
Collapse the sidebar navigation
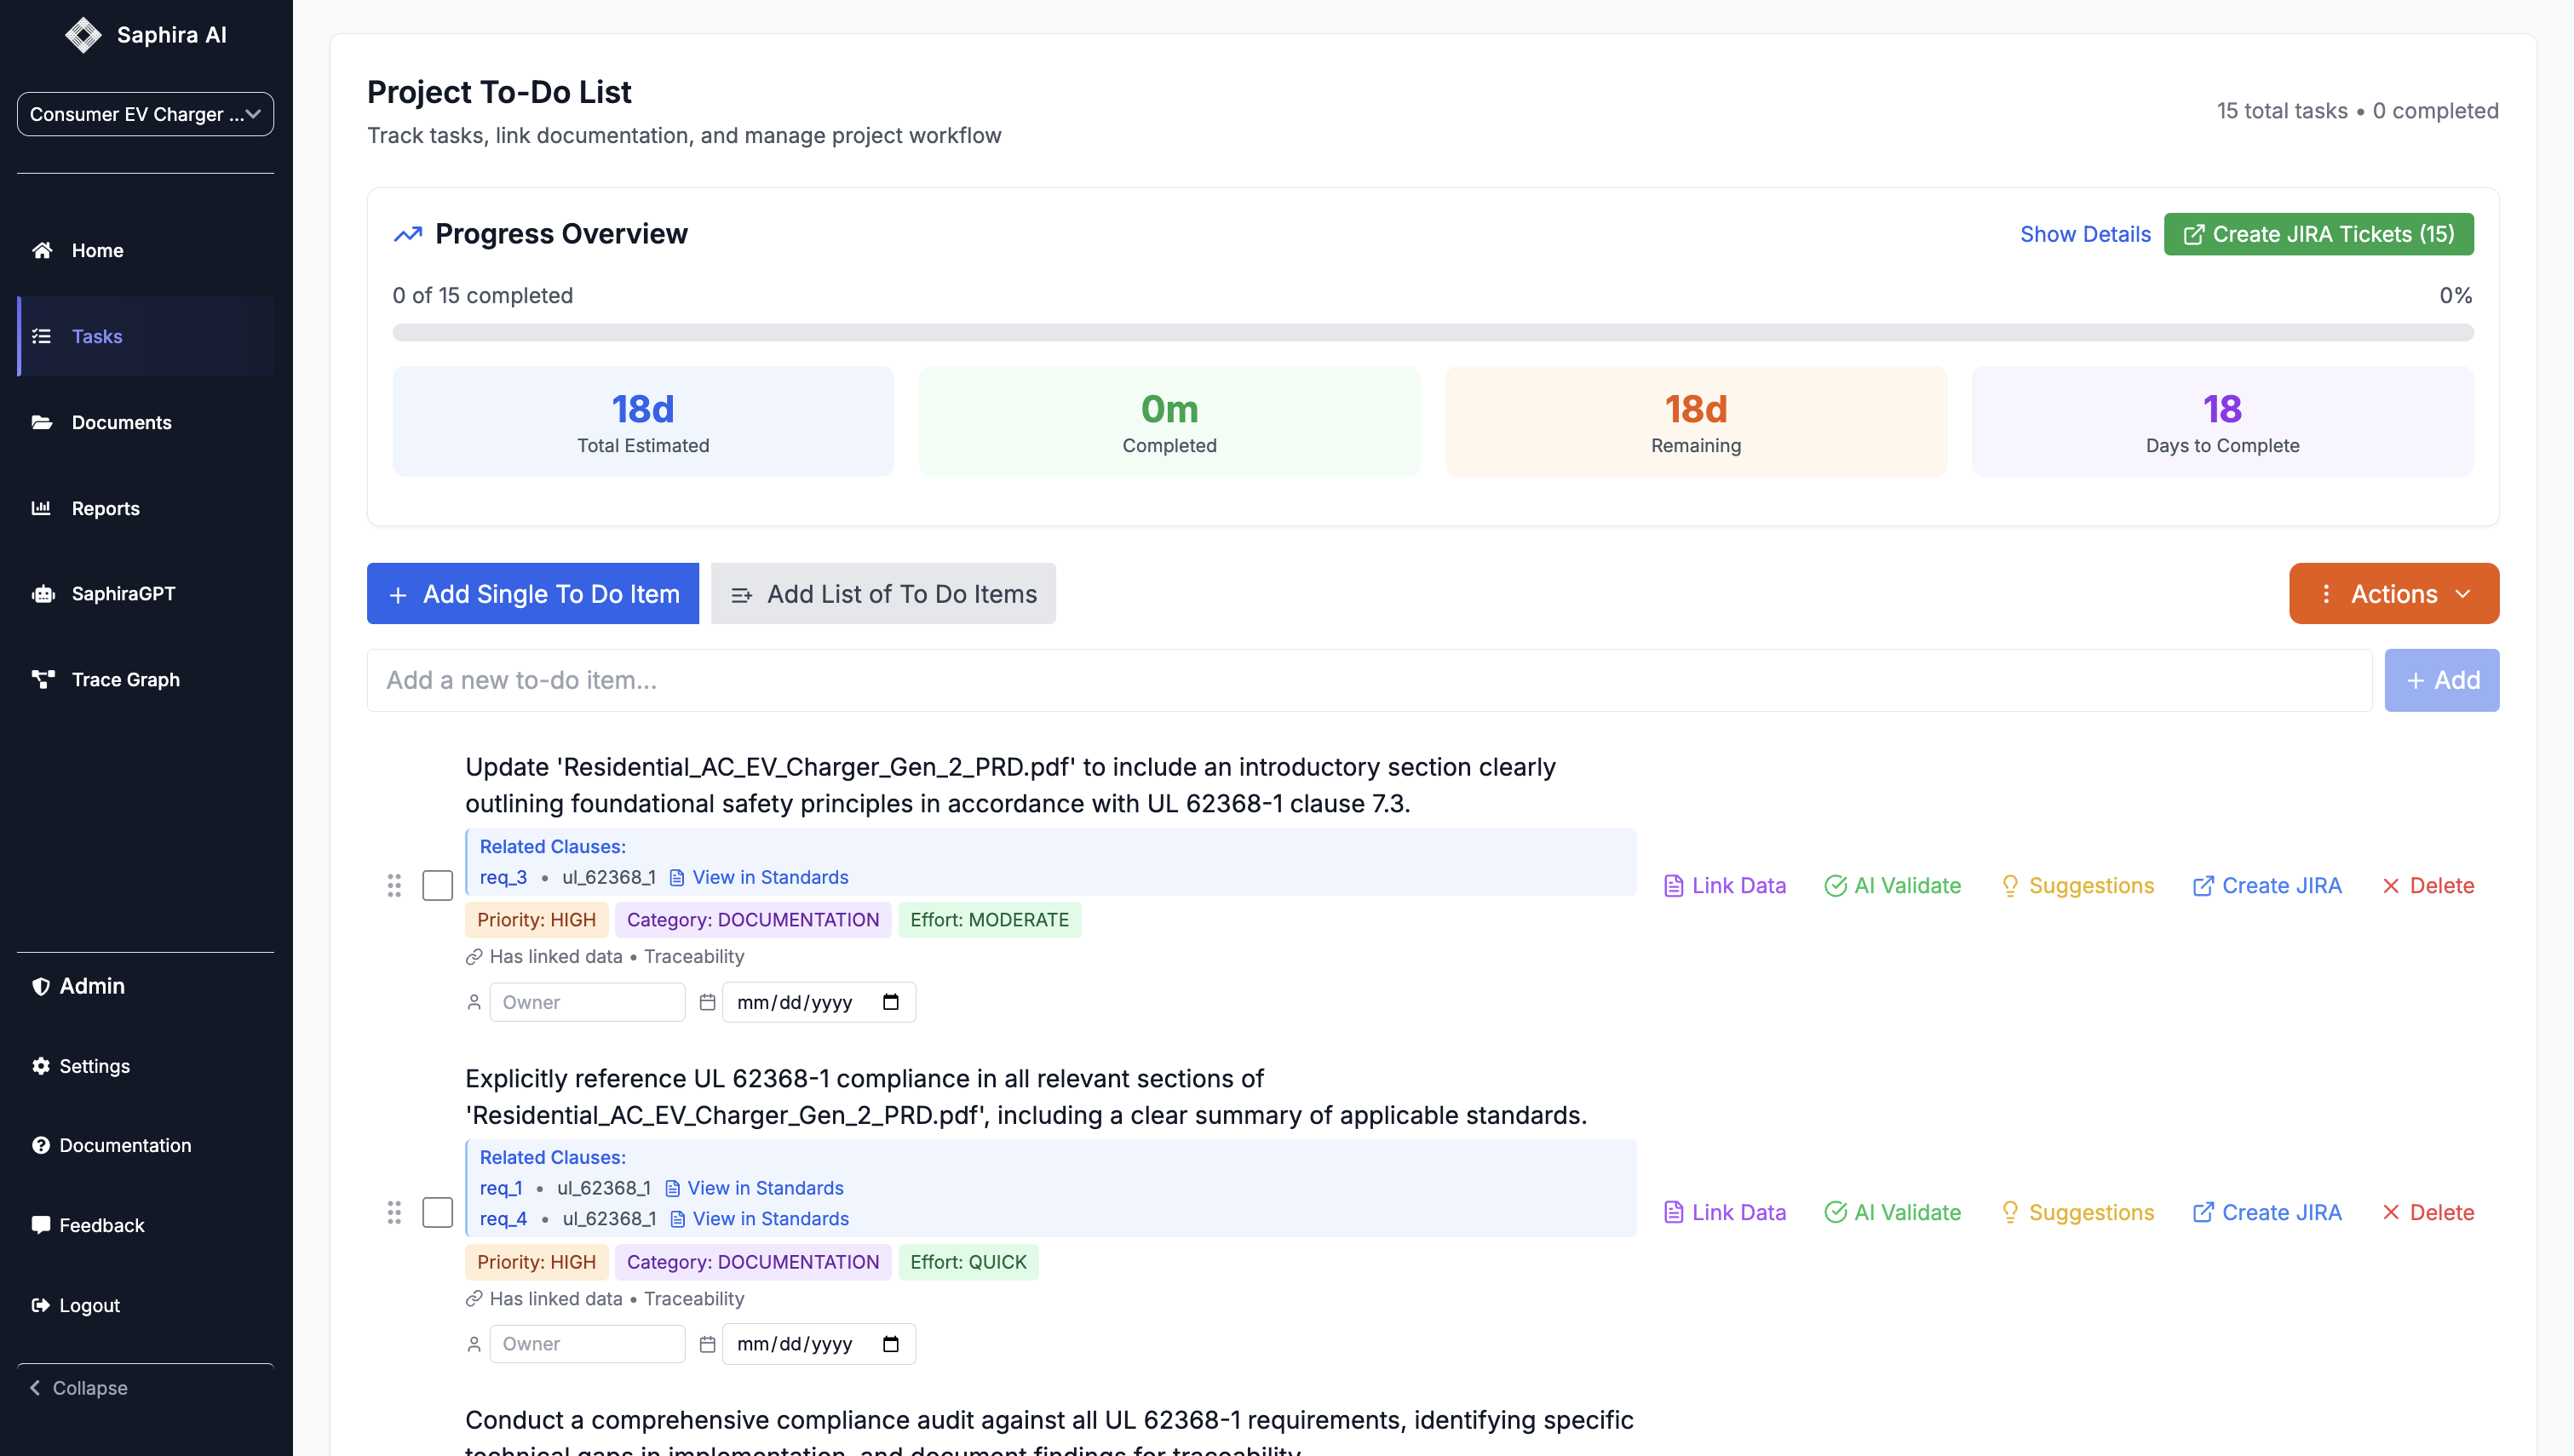79,1388
